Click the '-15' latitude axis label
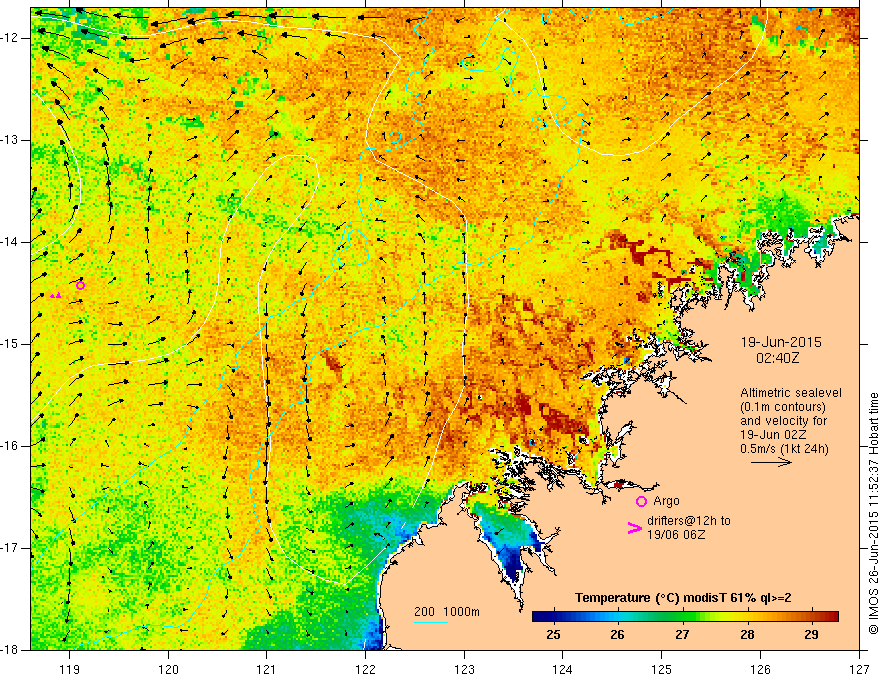The width and height of the screenshot is (880, 680). 11,344
